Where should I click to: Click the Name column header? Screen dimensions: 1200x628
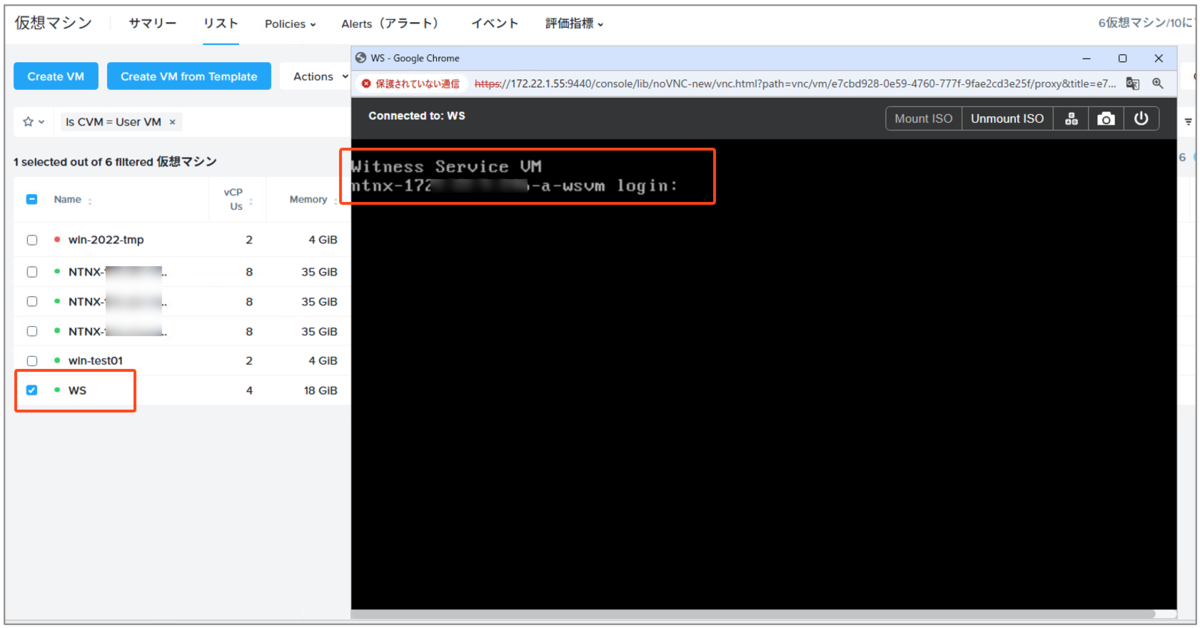(67, 199)
